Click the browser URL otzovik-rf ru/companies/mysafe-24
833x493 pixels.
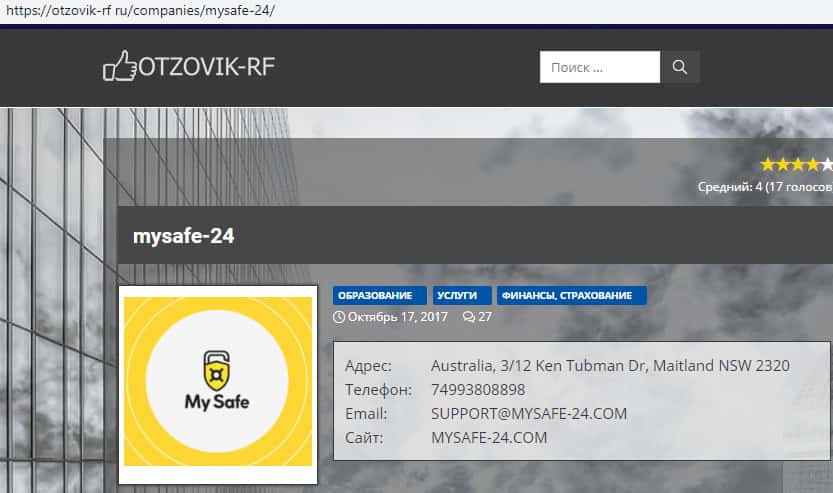(x=140, y=10)
